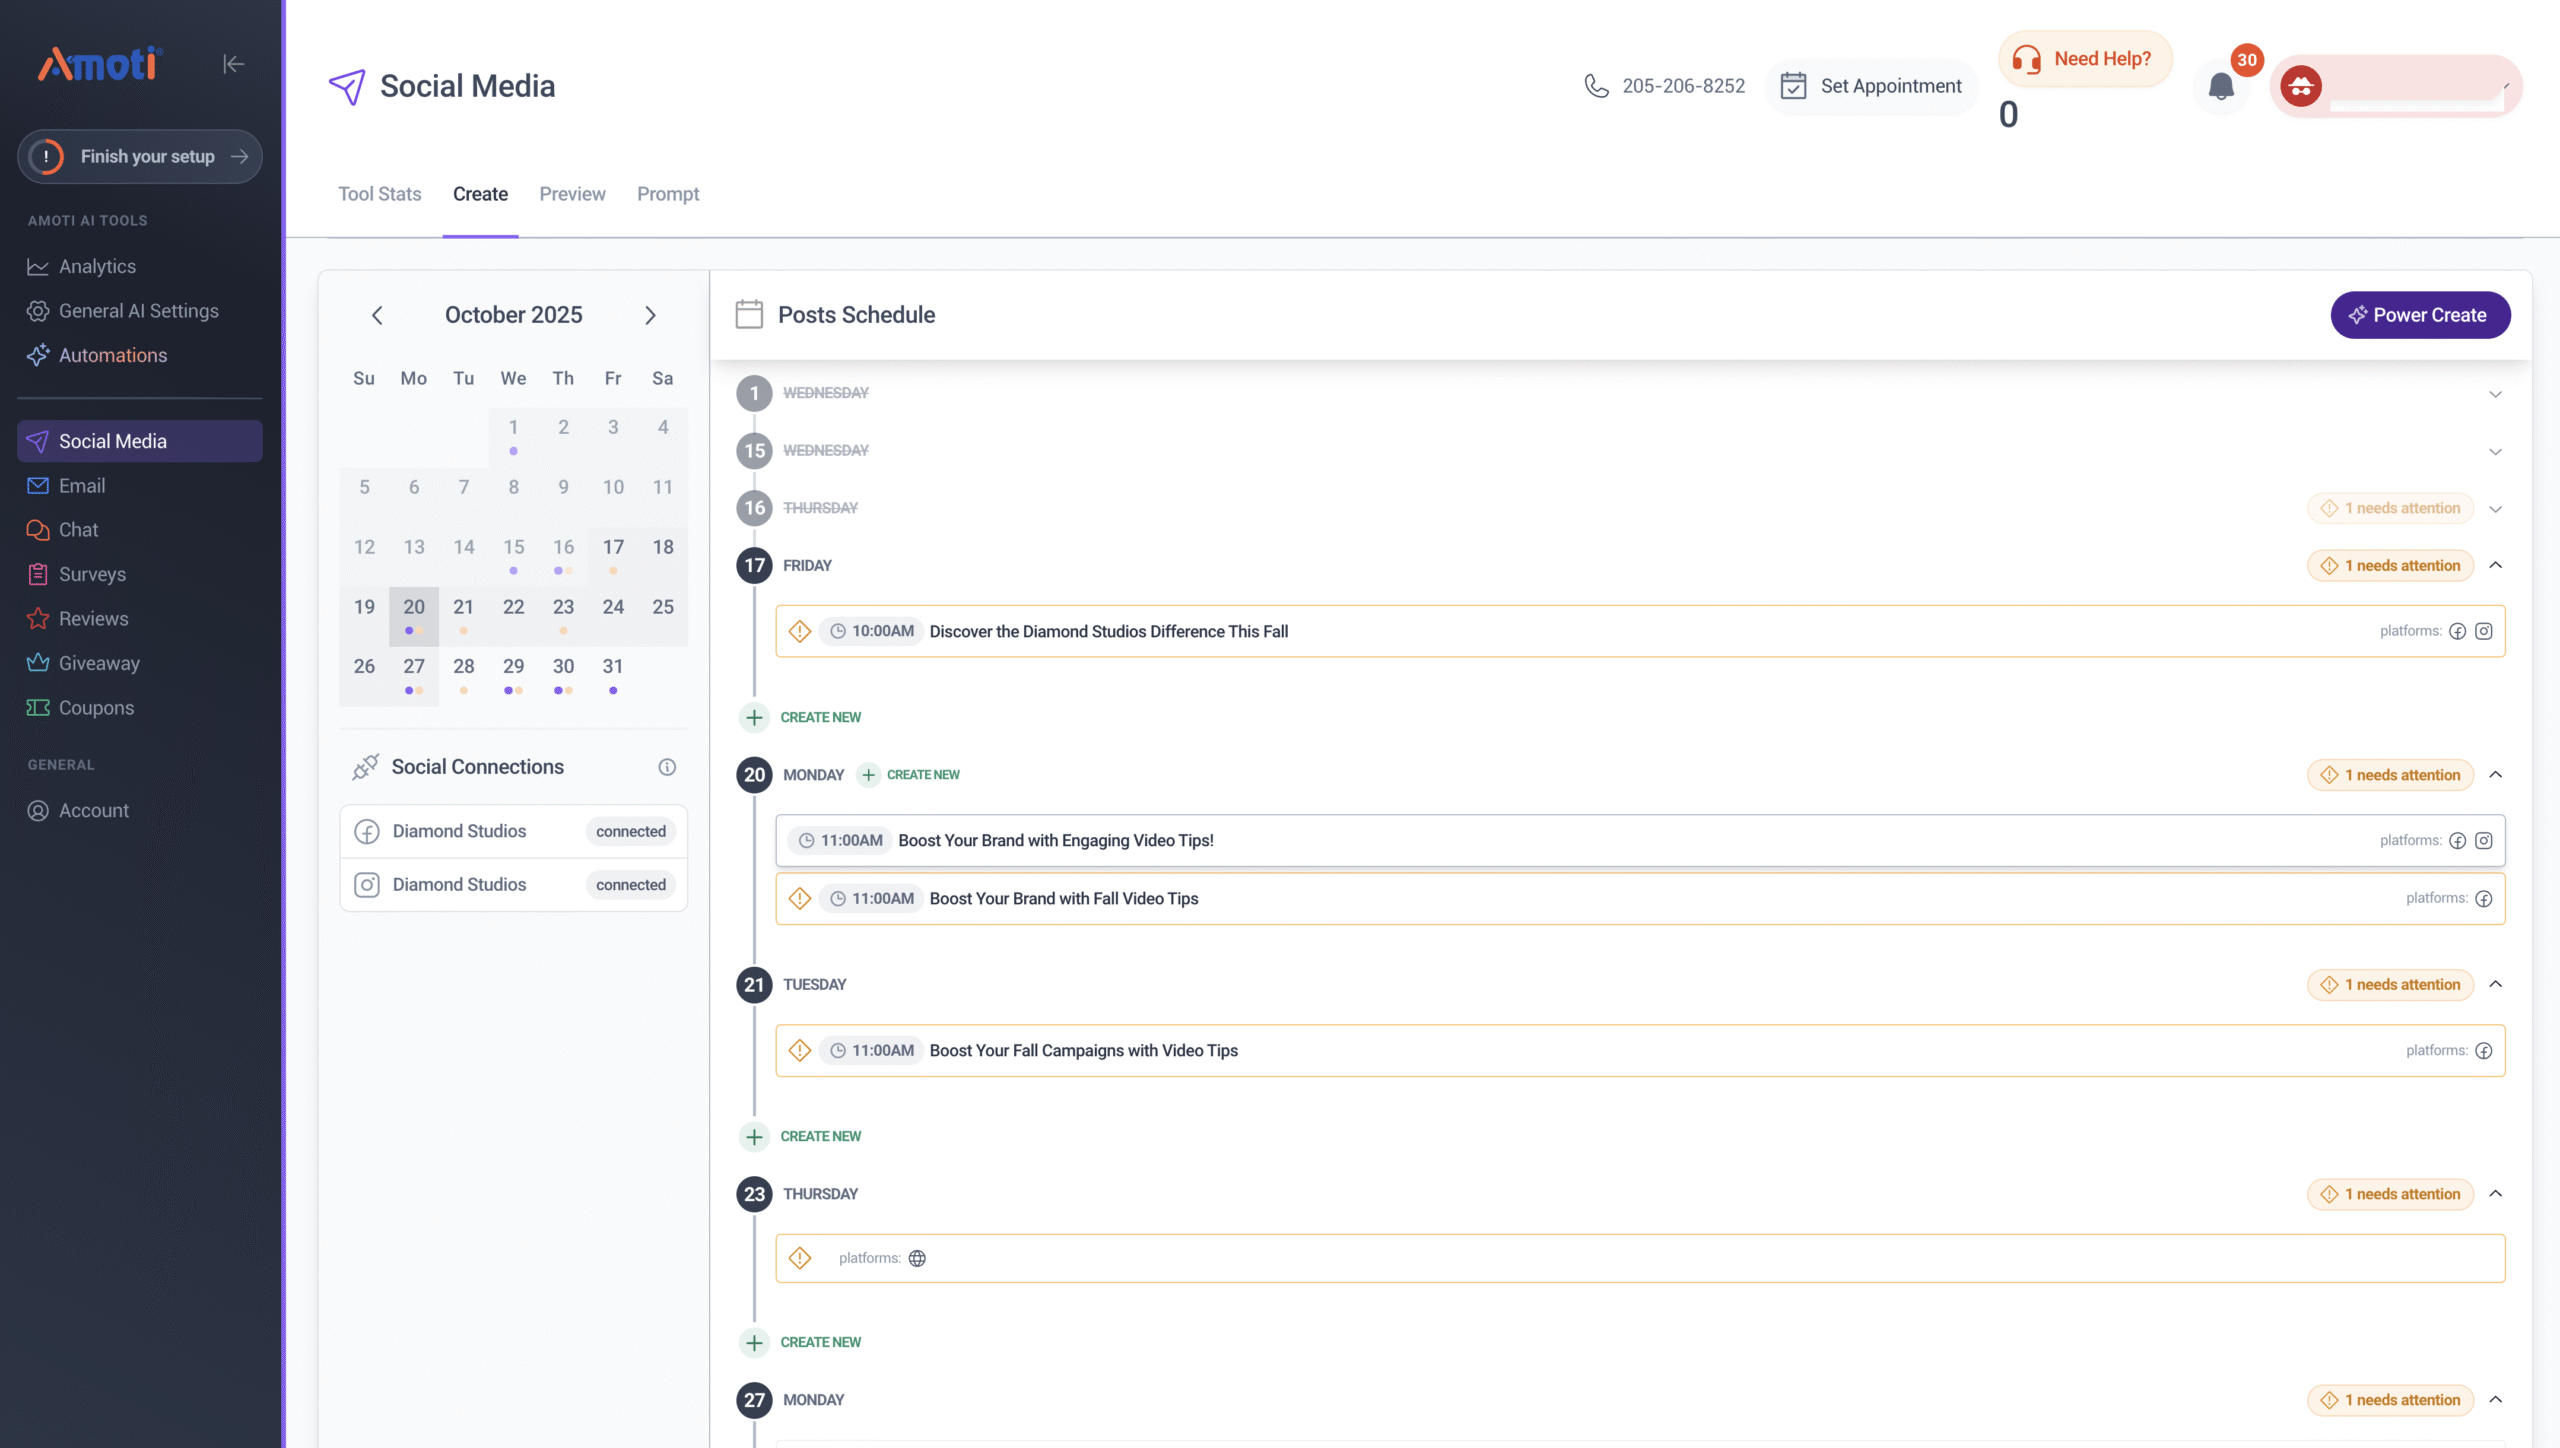Click the Power Create button
2560x1448 pixels.
click(x=2419, y=315)
